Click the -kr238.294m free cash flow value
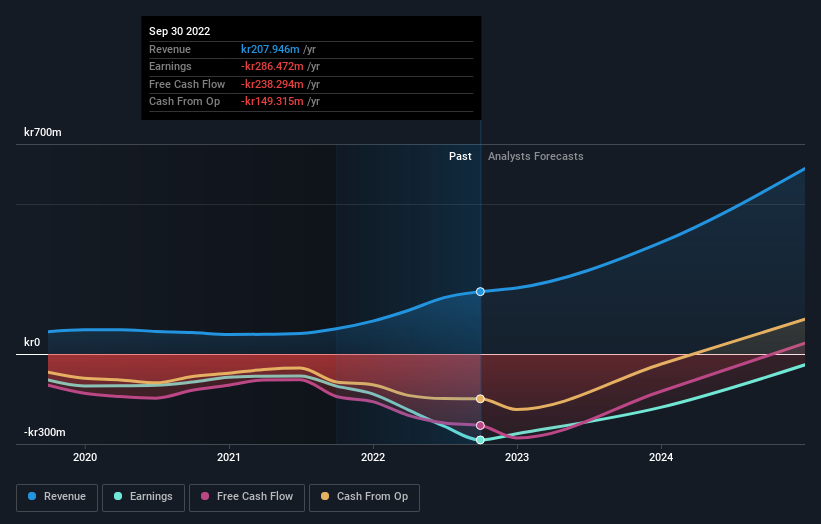Screen dimensions: 821x524 pyautogui.click(x=272, y=84)
